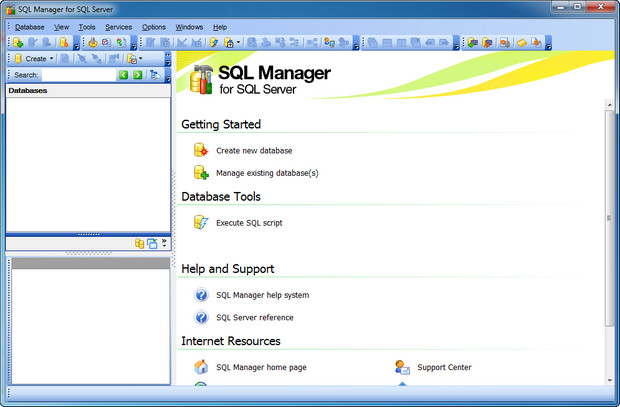
Task: Open the Services menu
Action: pos(118,27)
